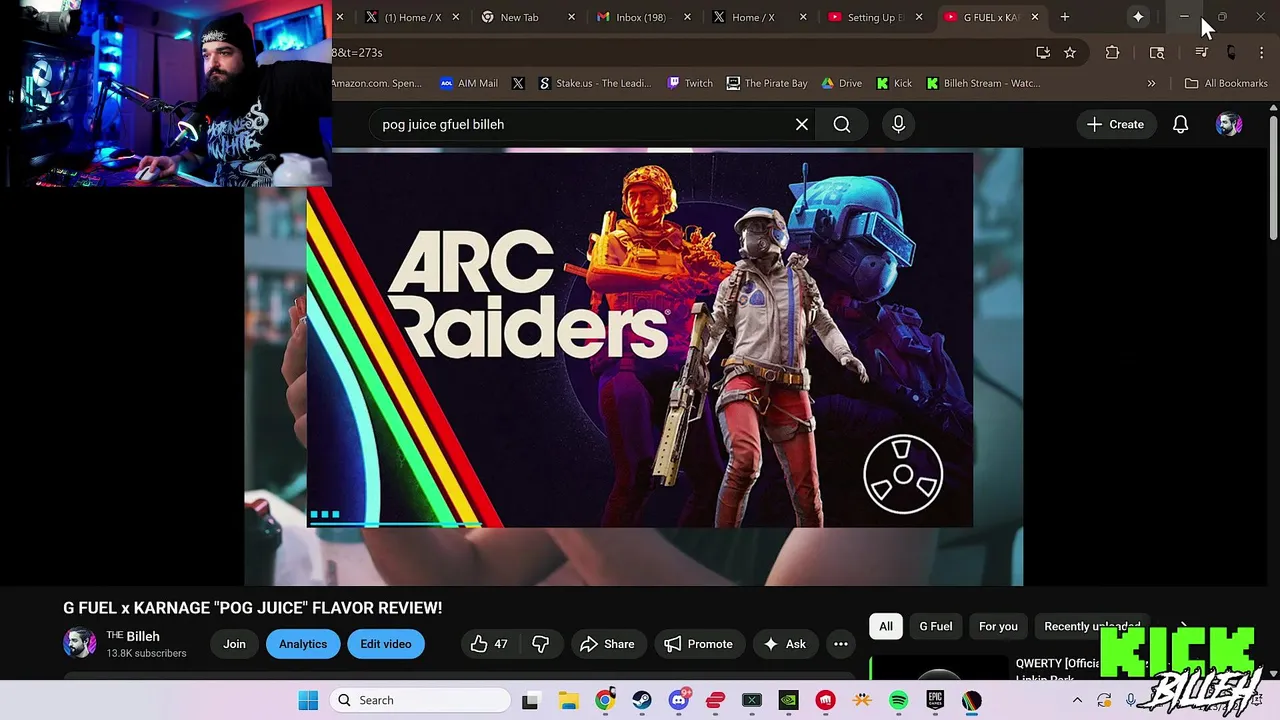
Task: Open the Ask AI button
Action: [784, 644]
